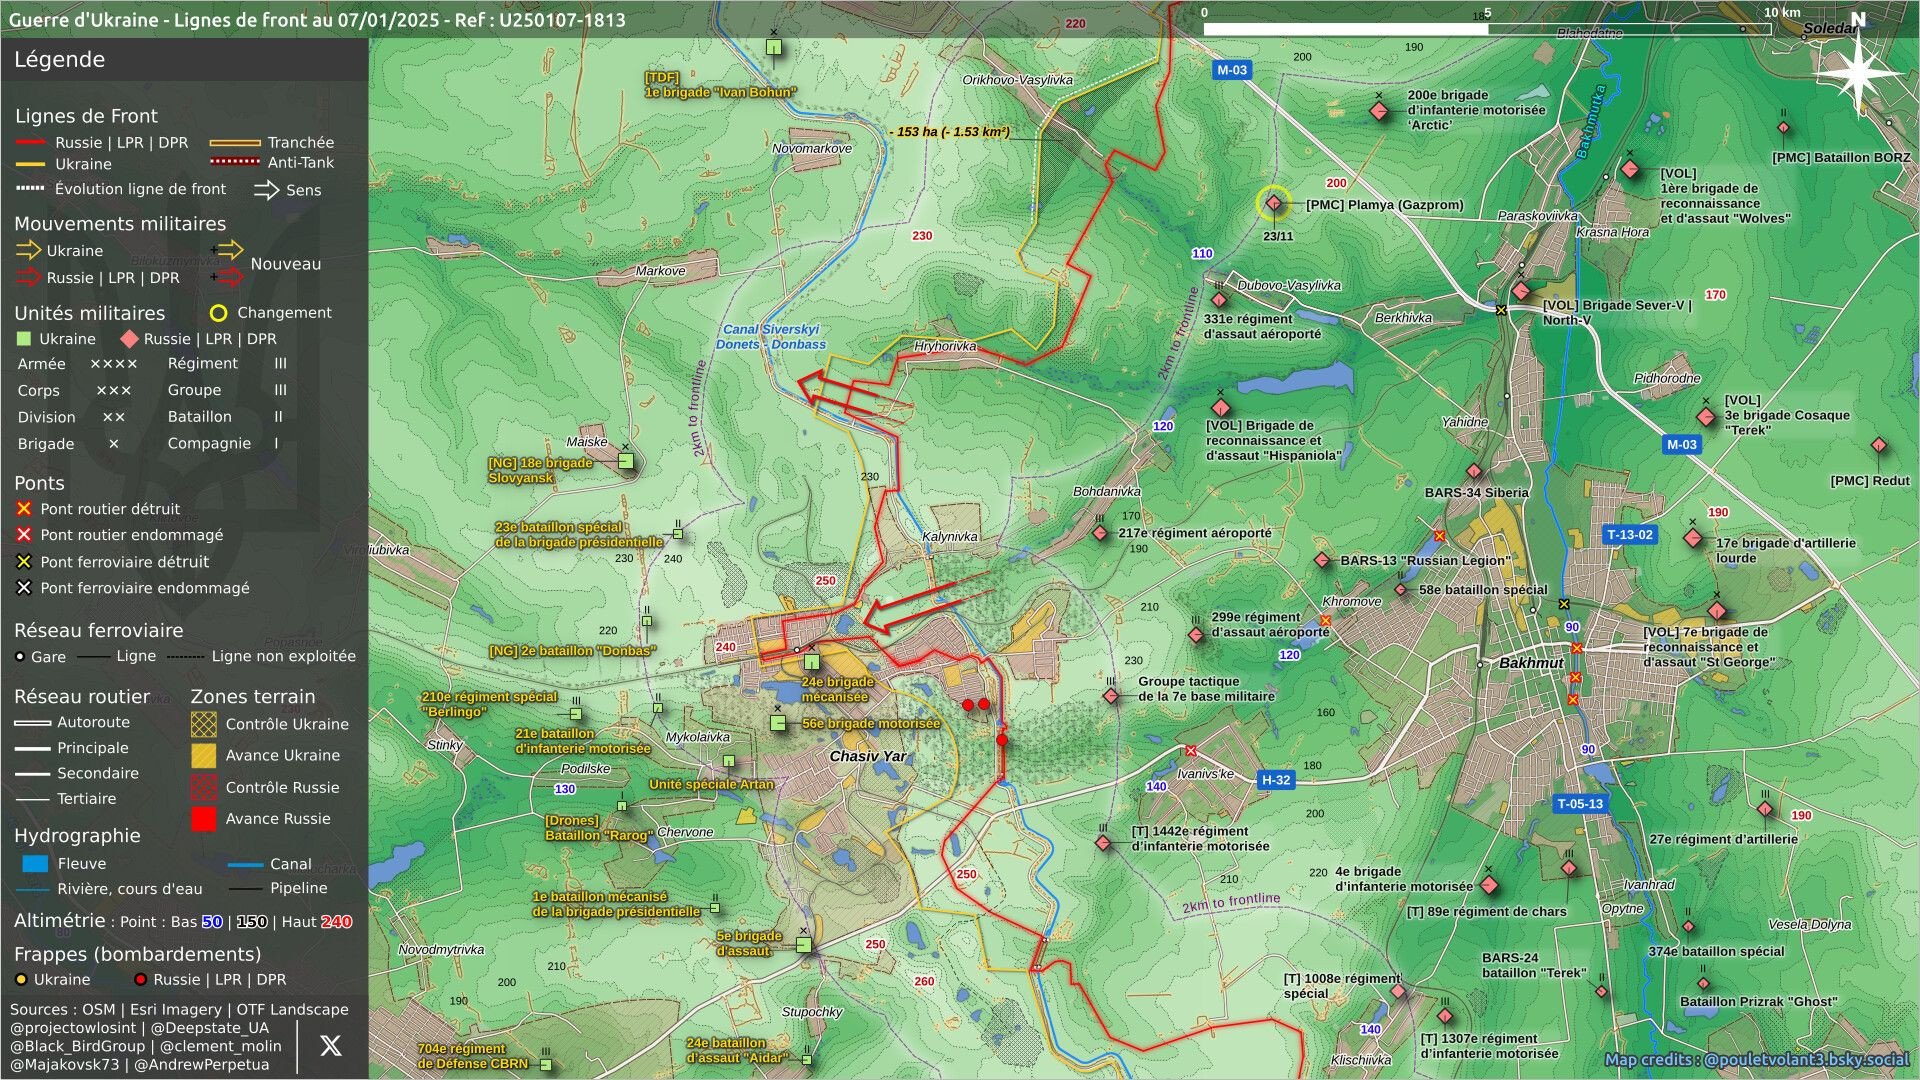Click the 56e brigade motorisée green square marker
1920x1080 pixels.
point(778,723)
